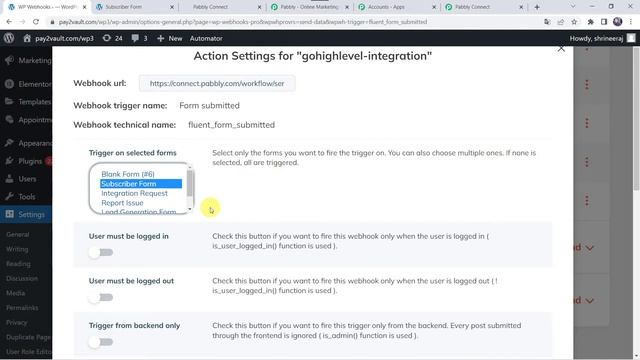
Task: Open the browser extensions puzzle icon
Action: coord(590,22)
